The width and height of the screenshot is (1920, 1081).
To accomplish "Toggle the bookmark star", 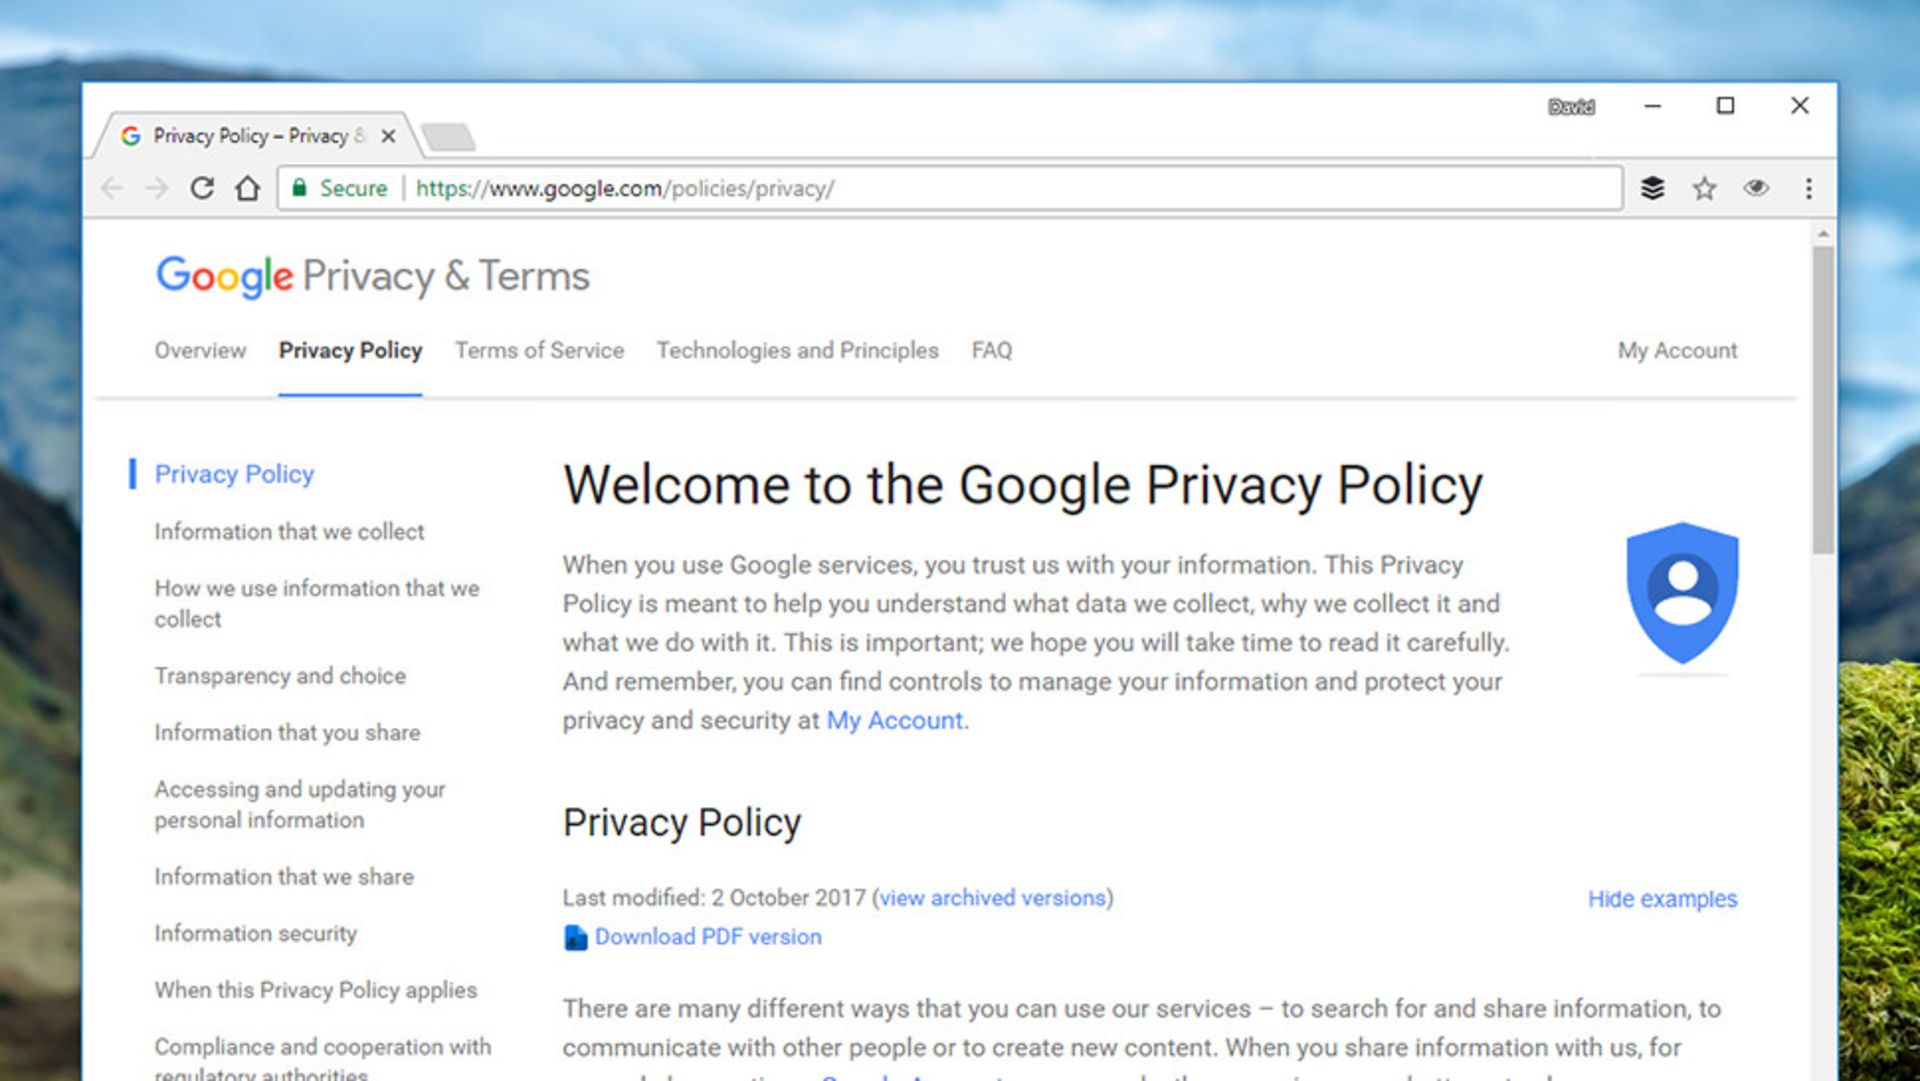I will point(1703,188).
